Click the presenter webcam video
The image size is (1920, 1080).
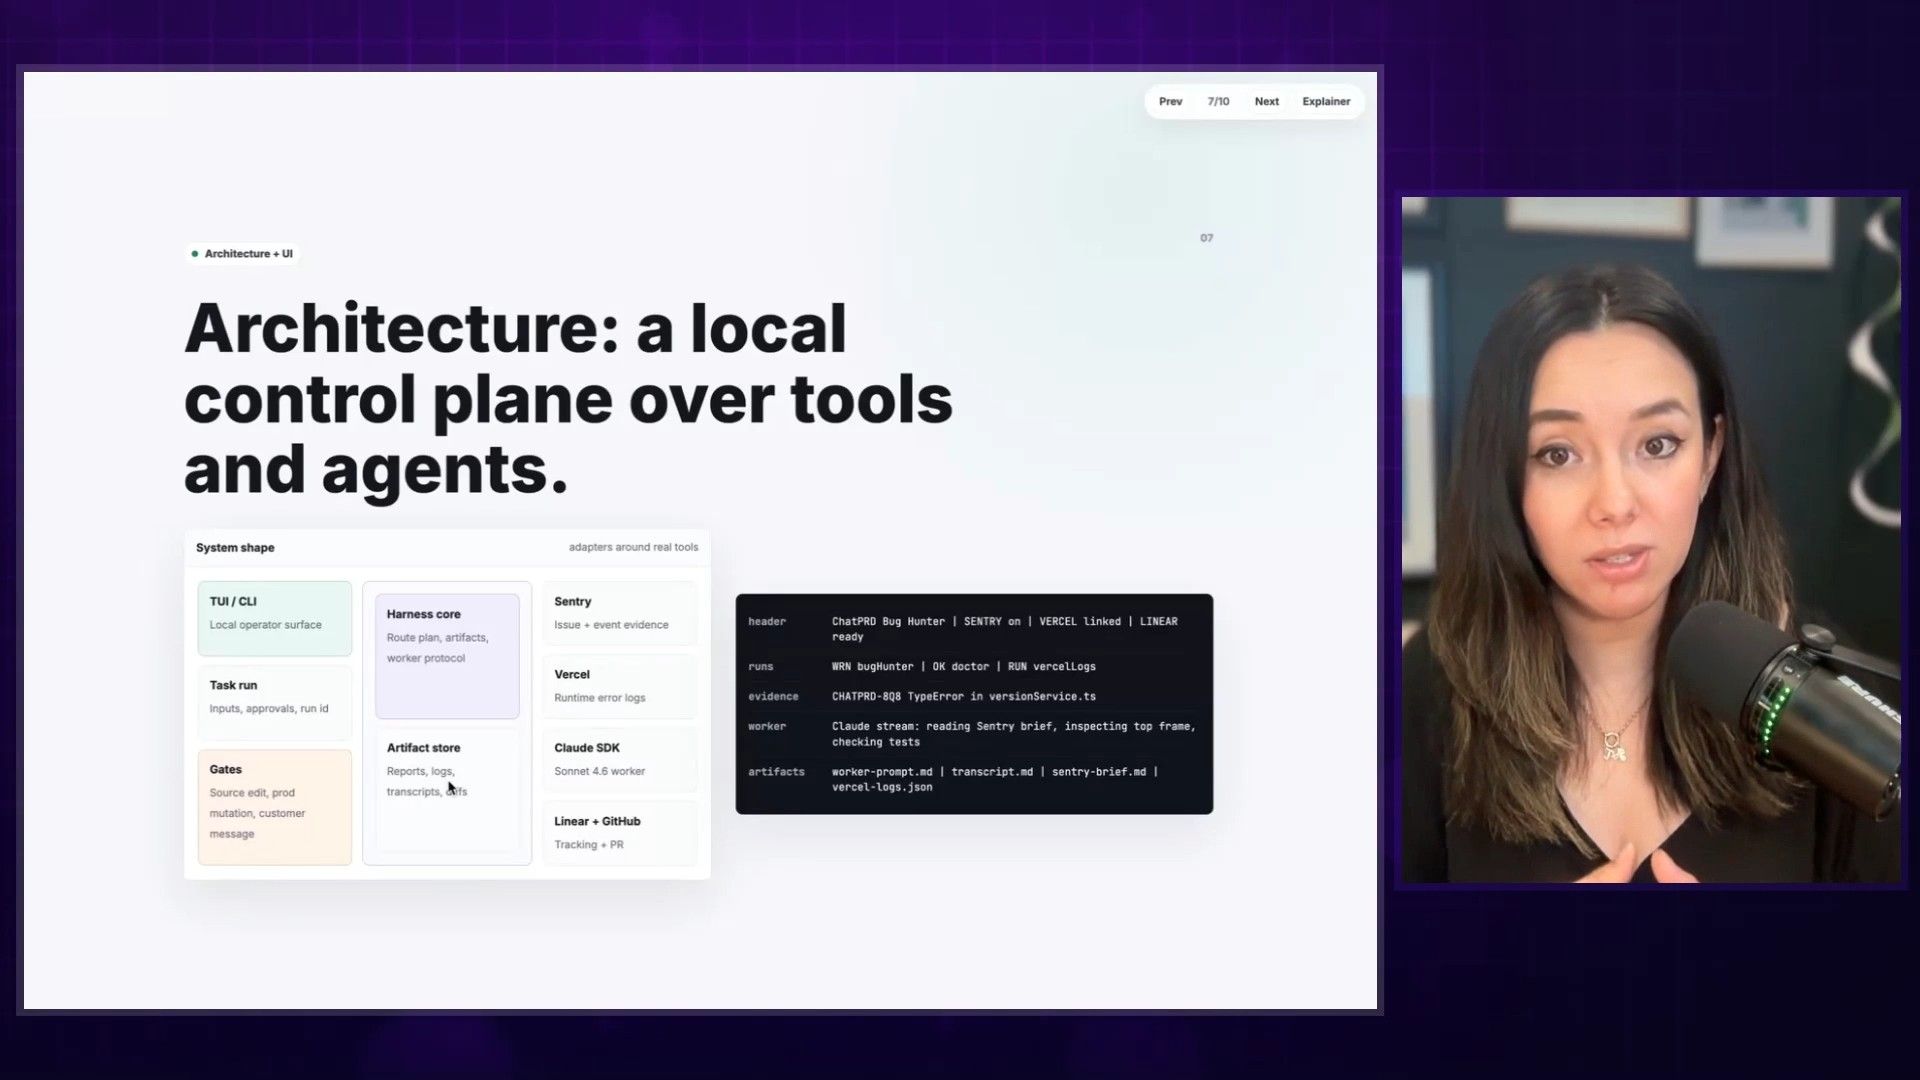click(1651, 540)
